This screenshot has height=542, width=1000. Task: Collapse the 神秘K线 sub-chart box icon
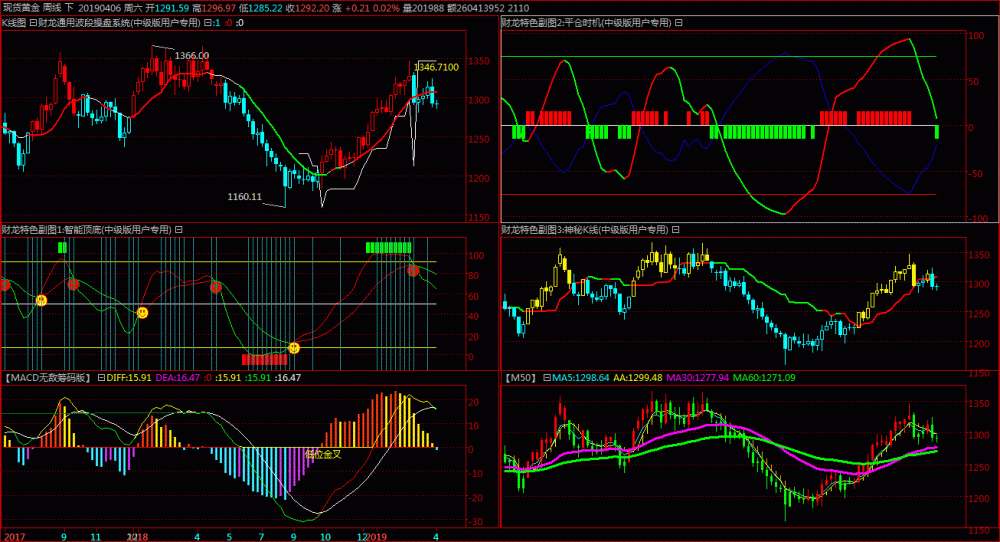(x=675, y=230)
